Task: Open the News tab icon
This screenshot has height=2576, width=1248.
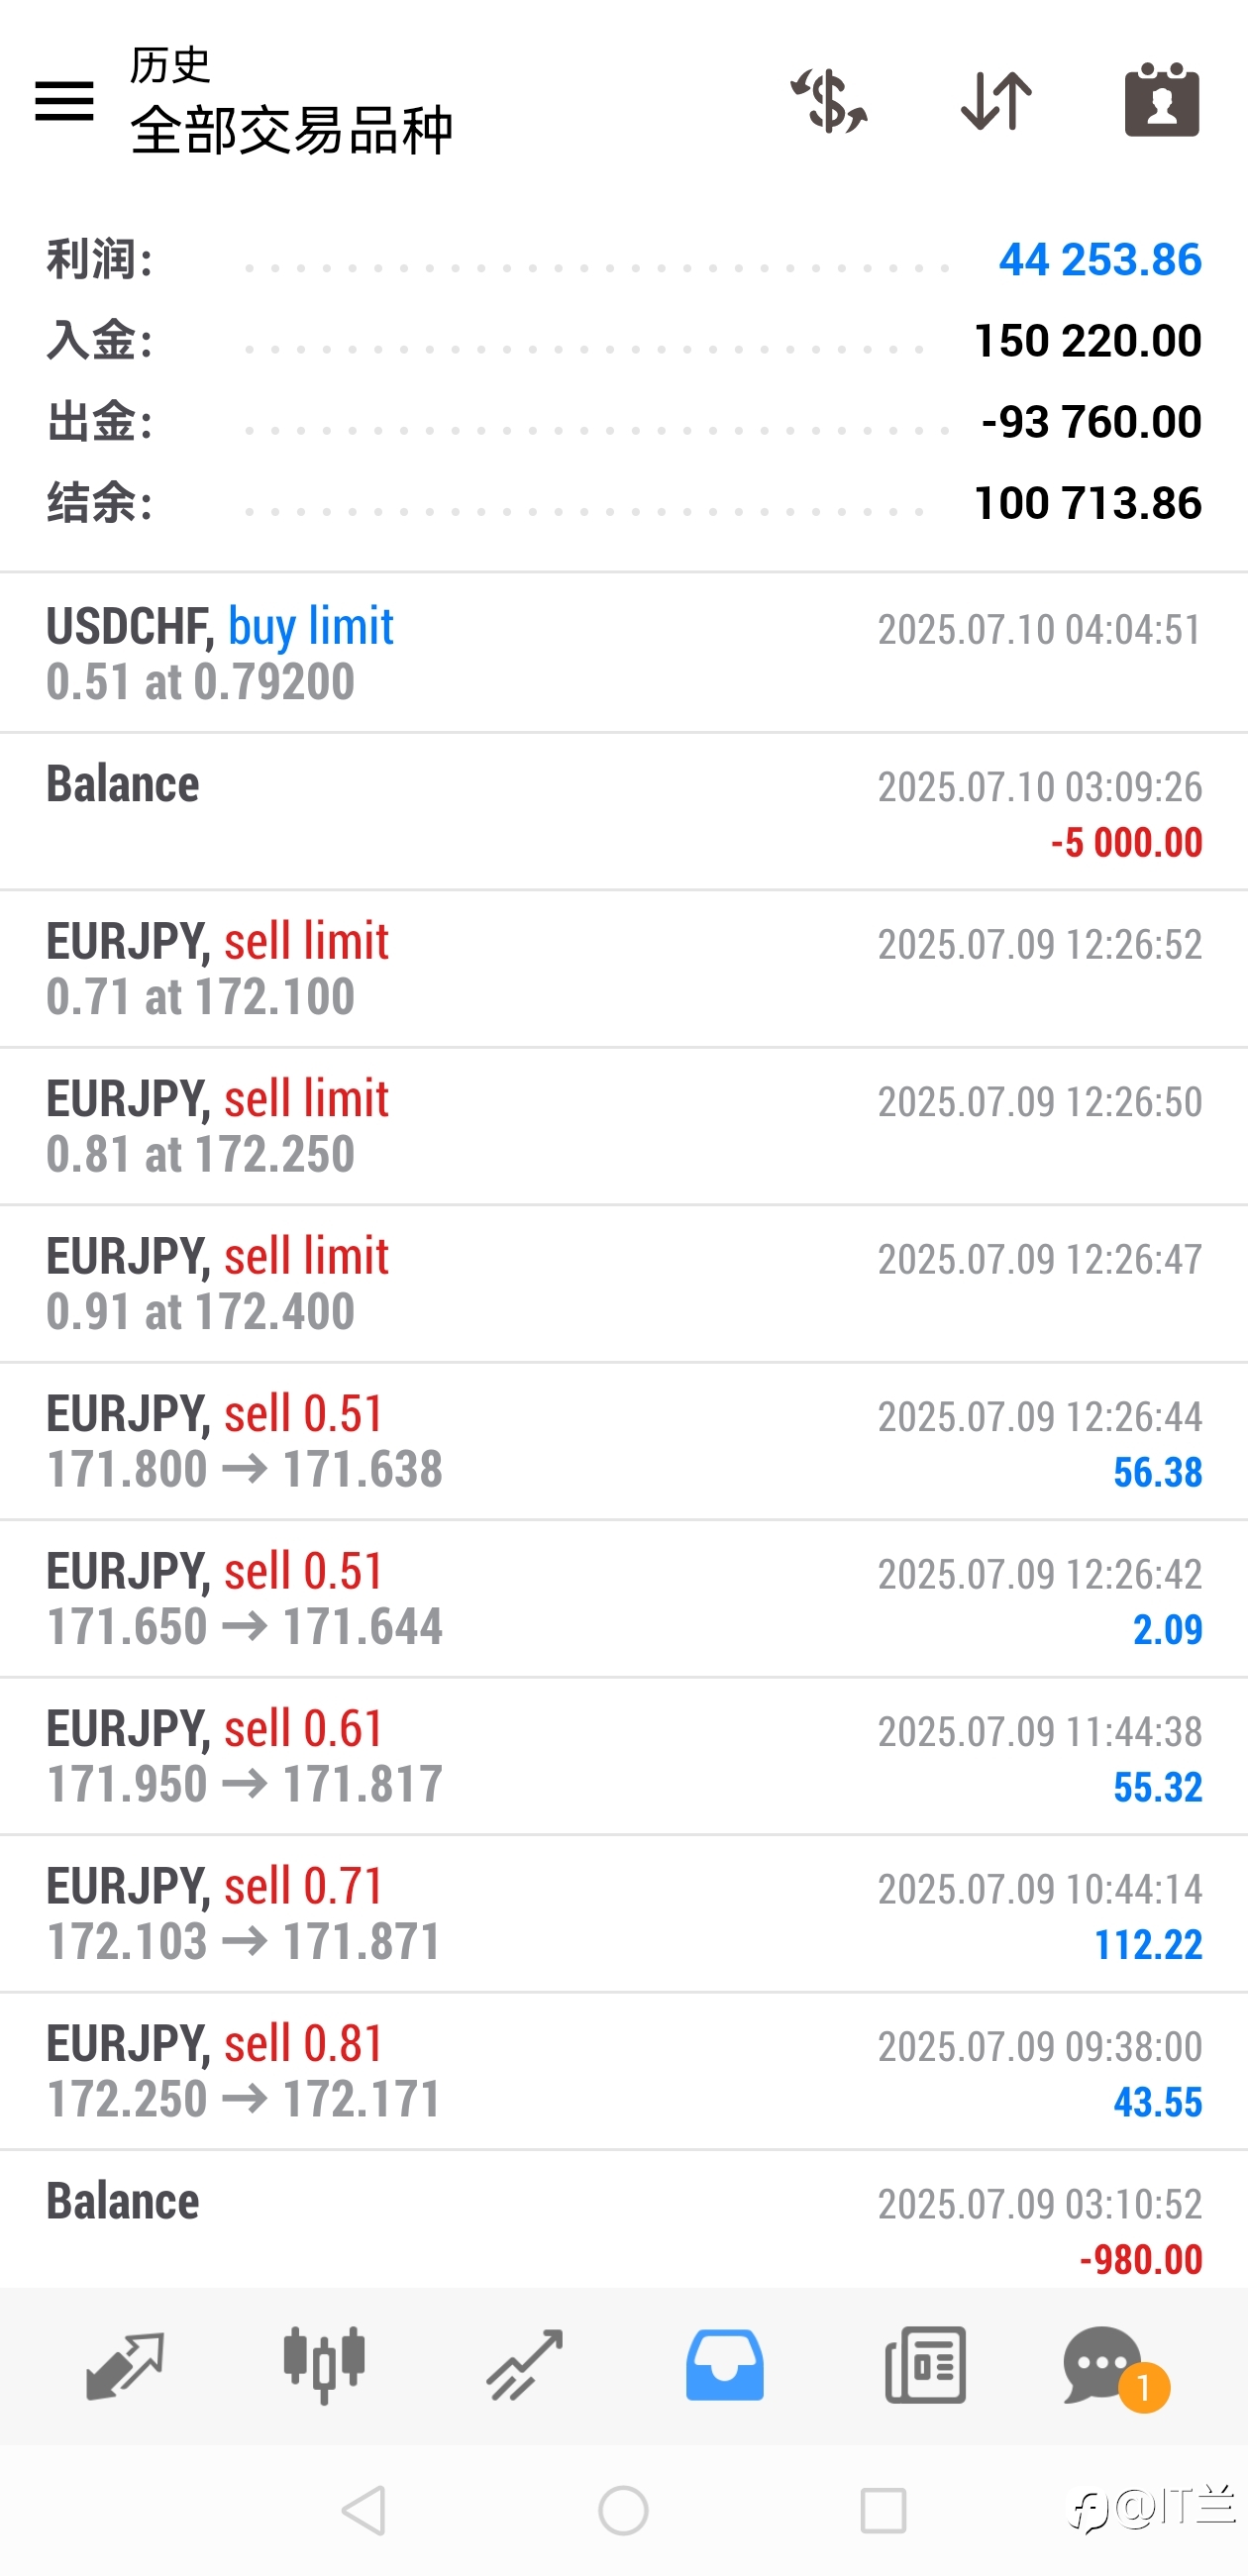Action: click(x=925, y=2365)
